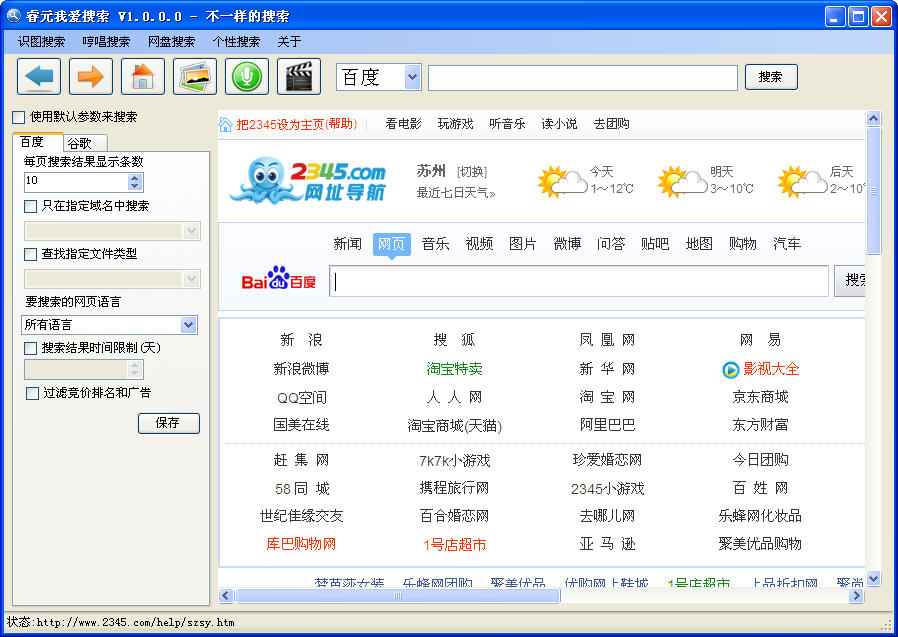Open the 听音乐 link
Image resolution: width=898 pixels, height=637 pixels.
point(507,124)
